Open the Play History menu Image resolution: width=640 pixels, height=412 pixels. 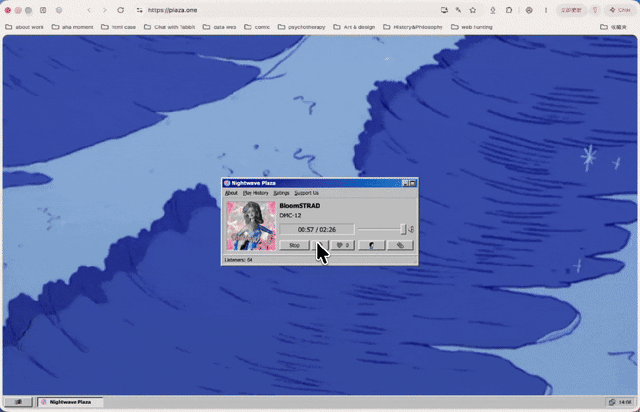(x=256, y=193)
